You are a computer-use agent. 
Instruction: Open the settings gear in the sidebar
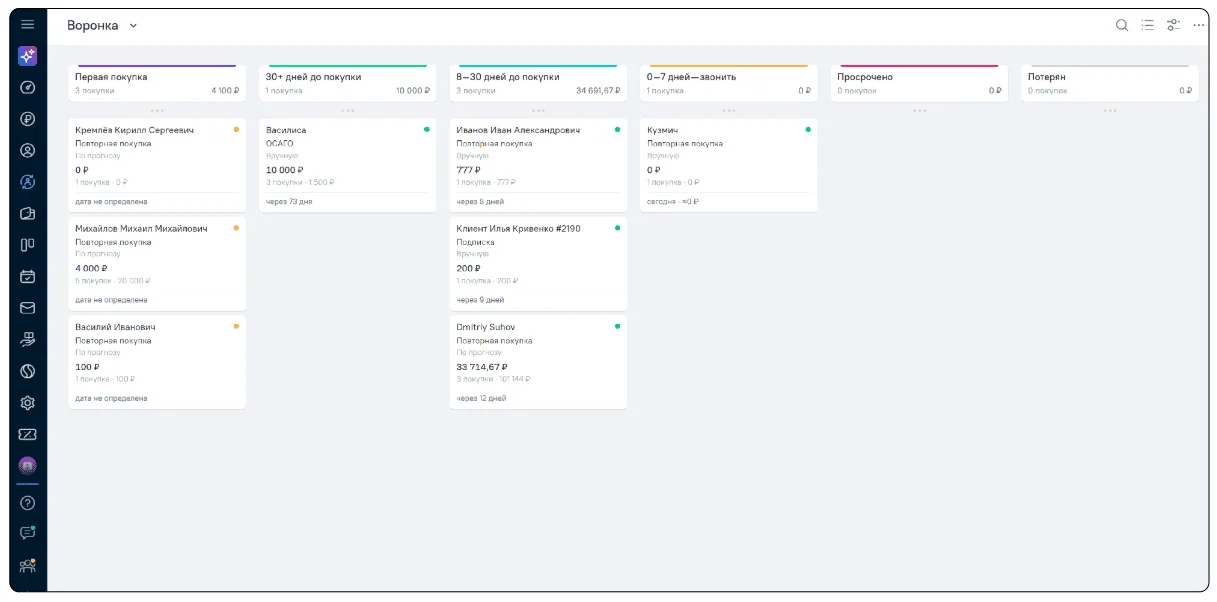(27, 403)
